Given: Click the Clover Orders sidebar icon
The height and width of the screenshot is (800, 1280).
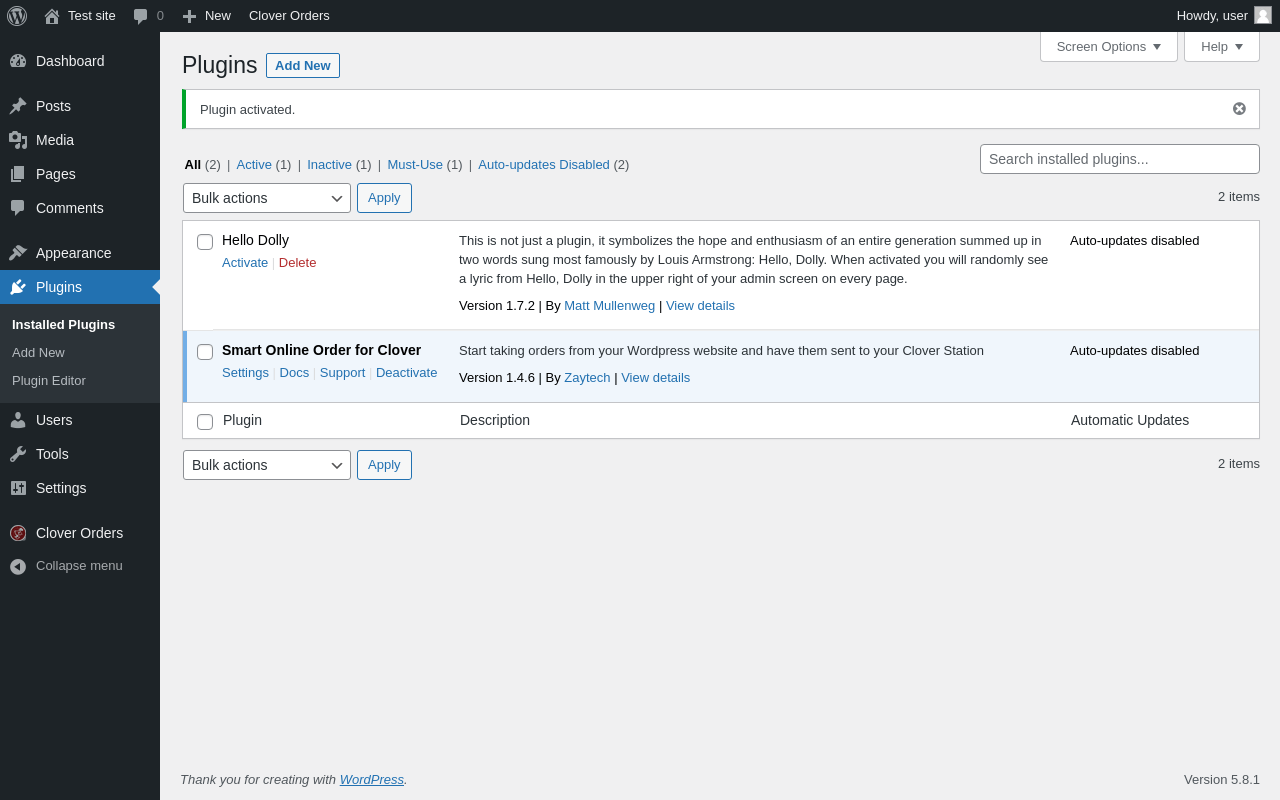Looking at the screenshot, I should (x=18, y=533).
